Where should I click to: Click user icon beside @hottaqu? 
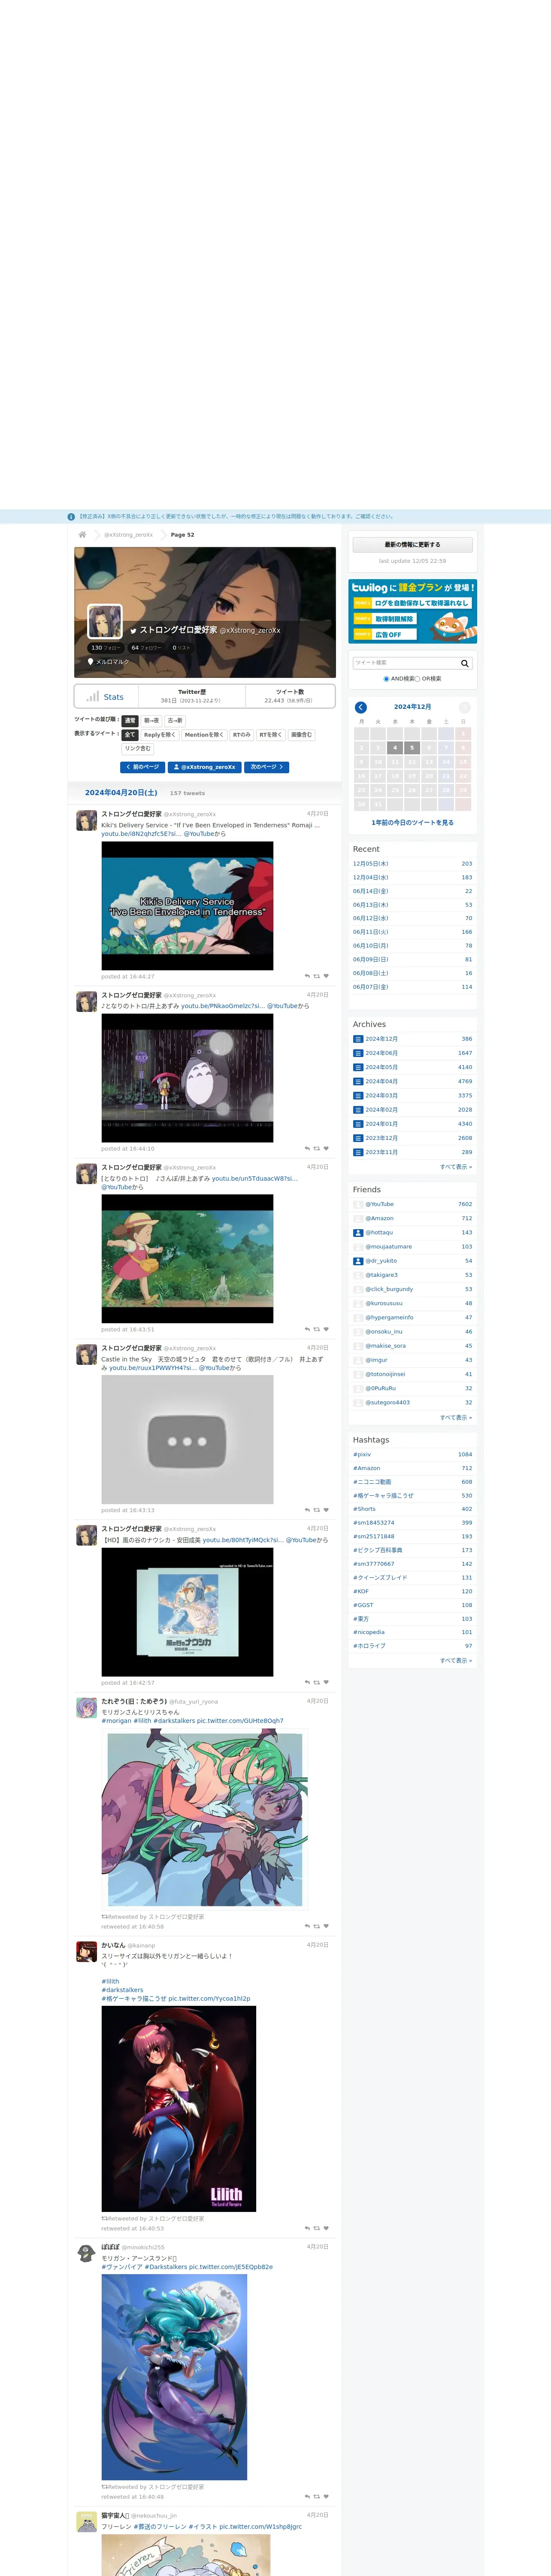(x=358, y=1232)
